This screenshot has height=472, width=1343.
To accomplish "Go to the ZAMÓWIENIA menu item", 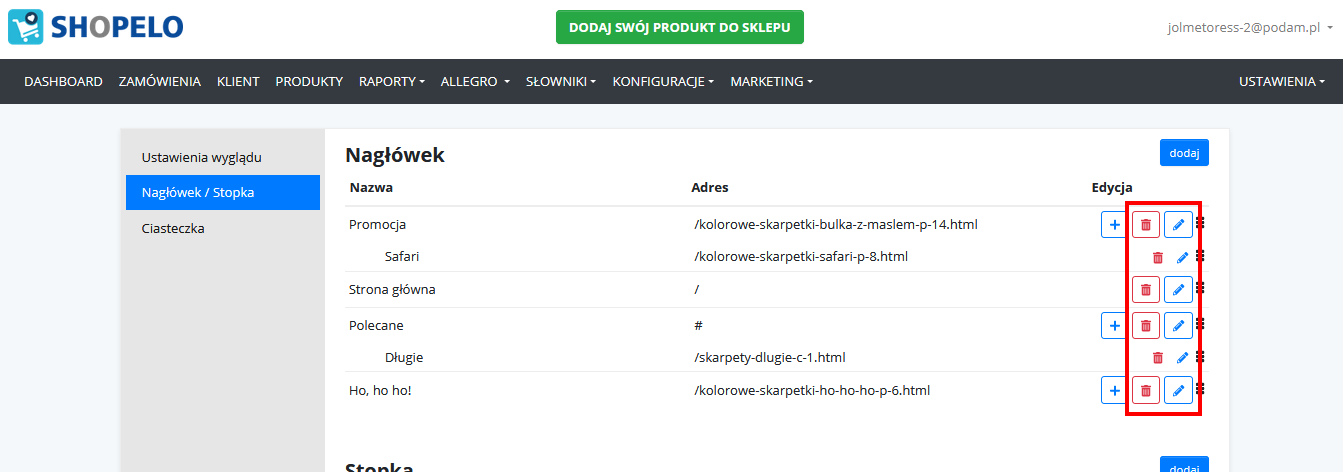I will tap(160, 82).
